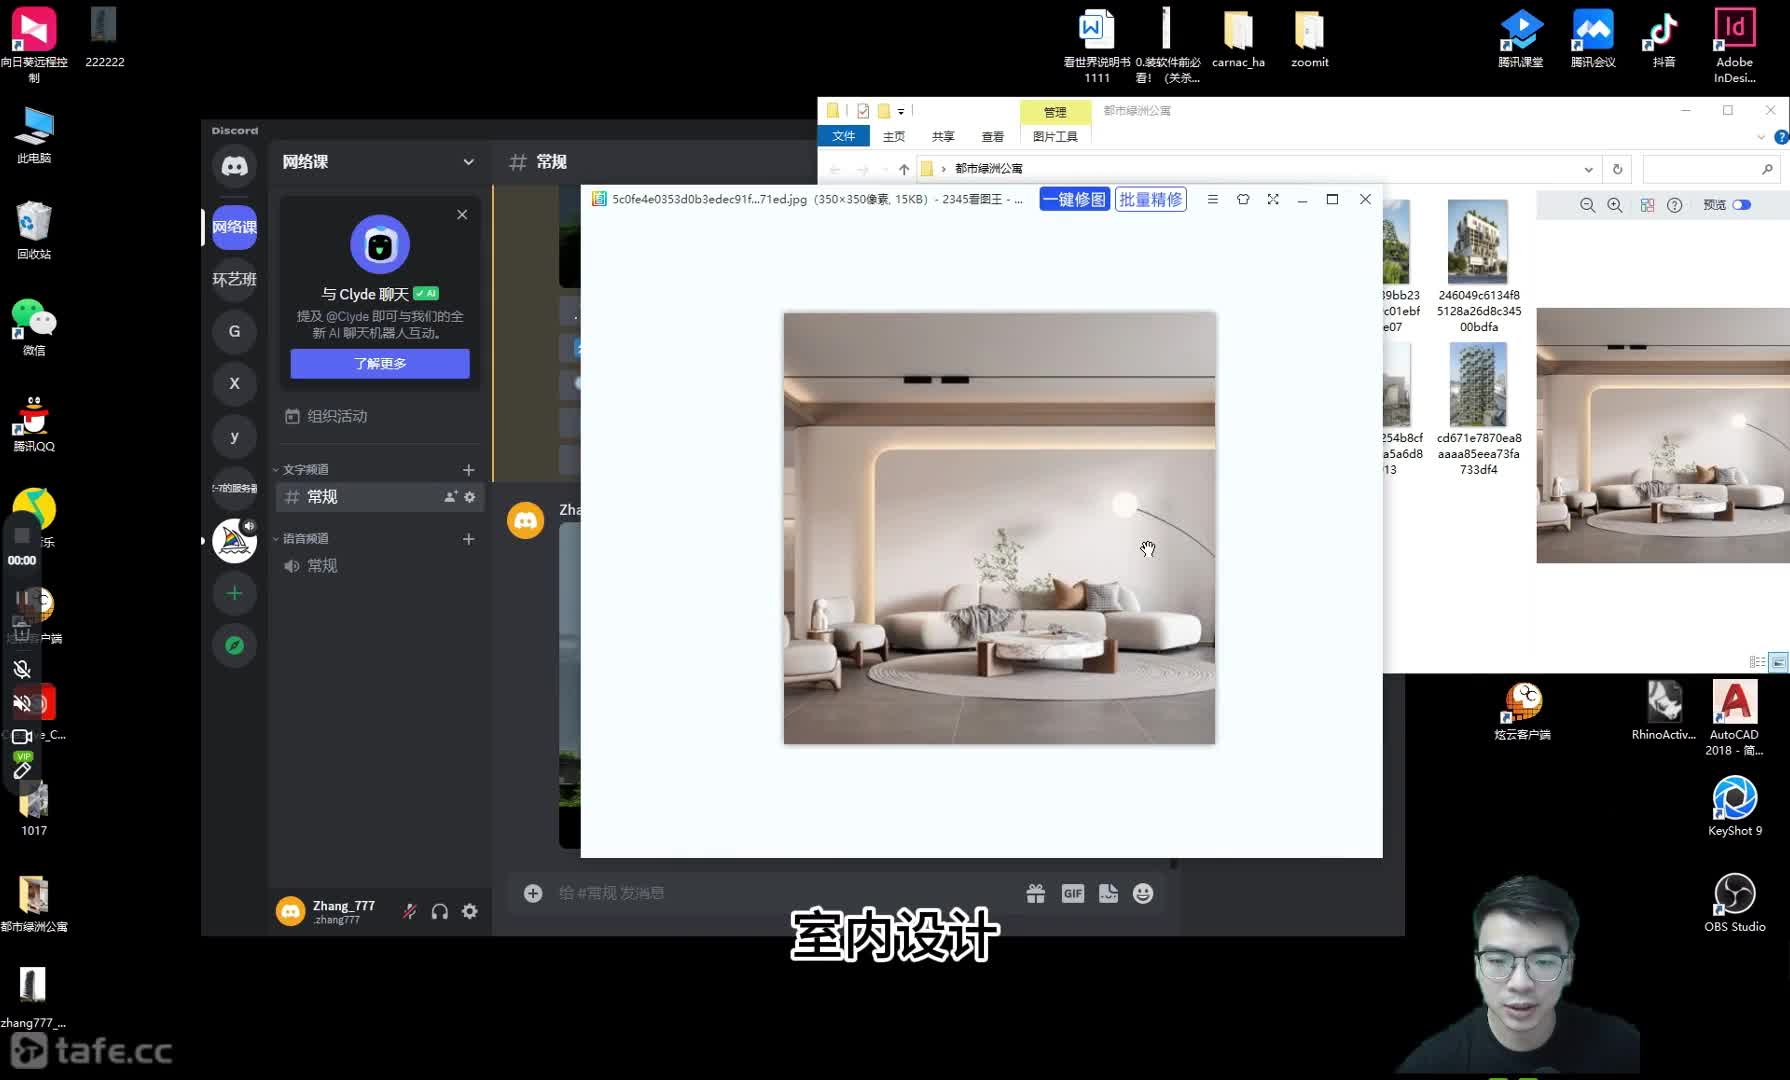Click 一键修图 button in image viewer

click(1074, 199)
